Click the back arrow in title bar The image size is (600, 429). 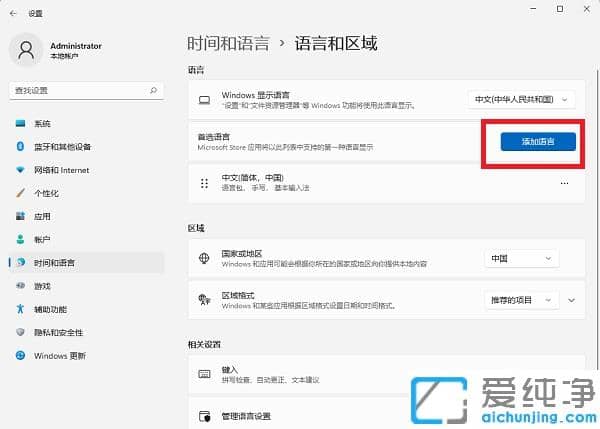[x=11, y=13]
